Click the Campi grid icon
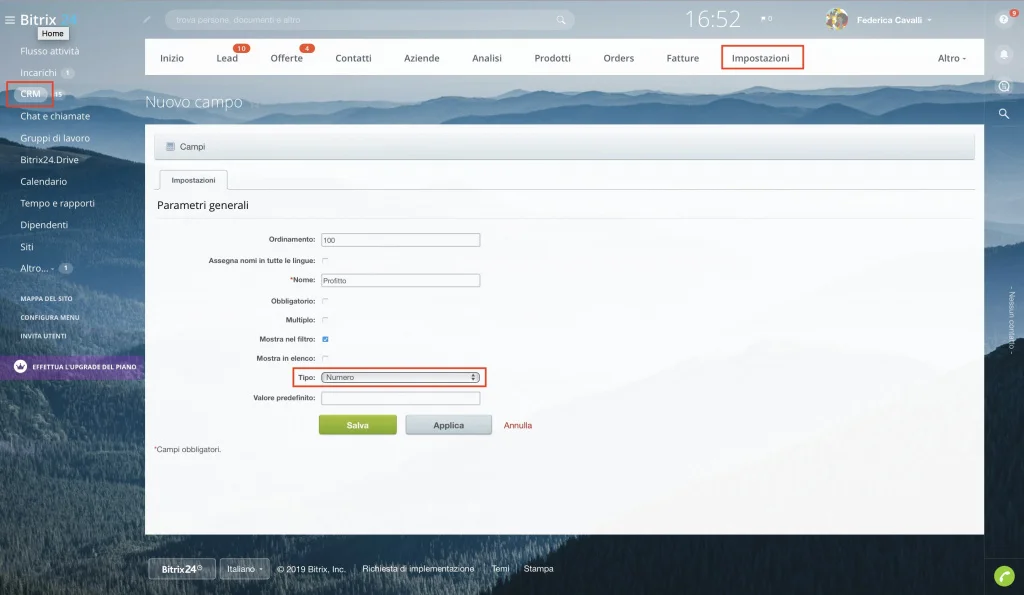Viewport: 1024px width, 595px height. click(170, 147)
